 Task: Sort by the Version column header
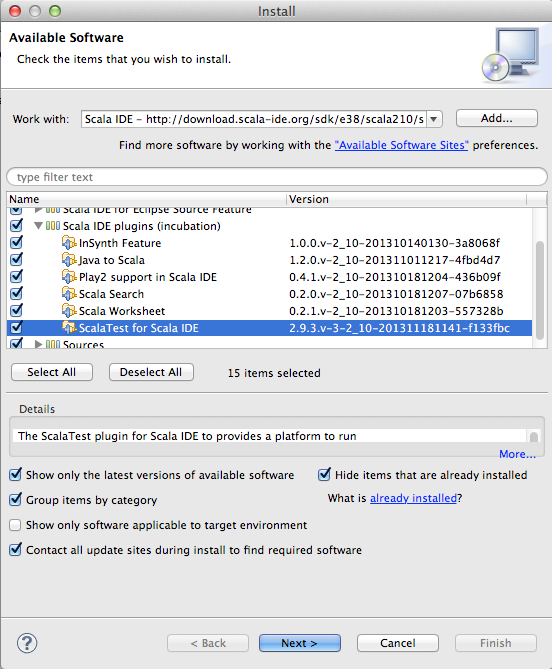[407, 199]
